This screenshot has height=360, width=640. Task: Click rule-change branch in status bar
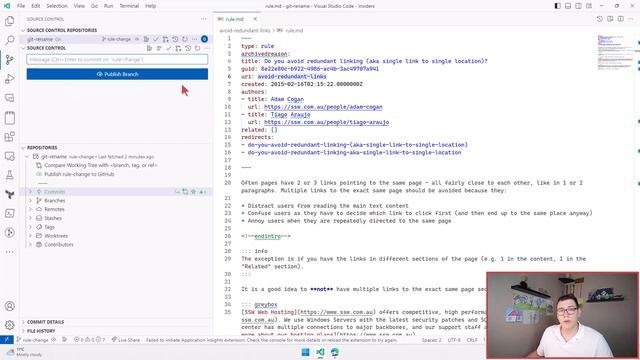click(x=33, y=340)
